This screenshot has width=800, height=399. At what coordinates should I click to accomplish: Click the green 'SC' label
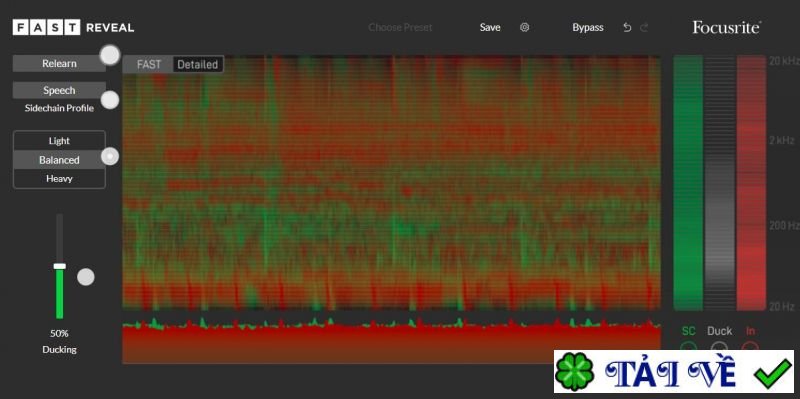(688, 331)
